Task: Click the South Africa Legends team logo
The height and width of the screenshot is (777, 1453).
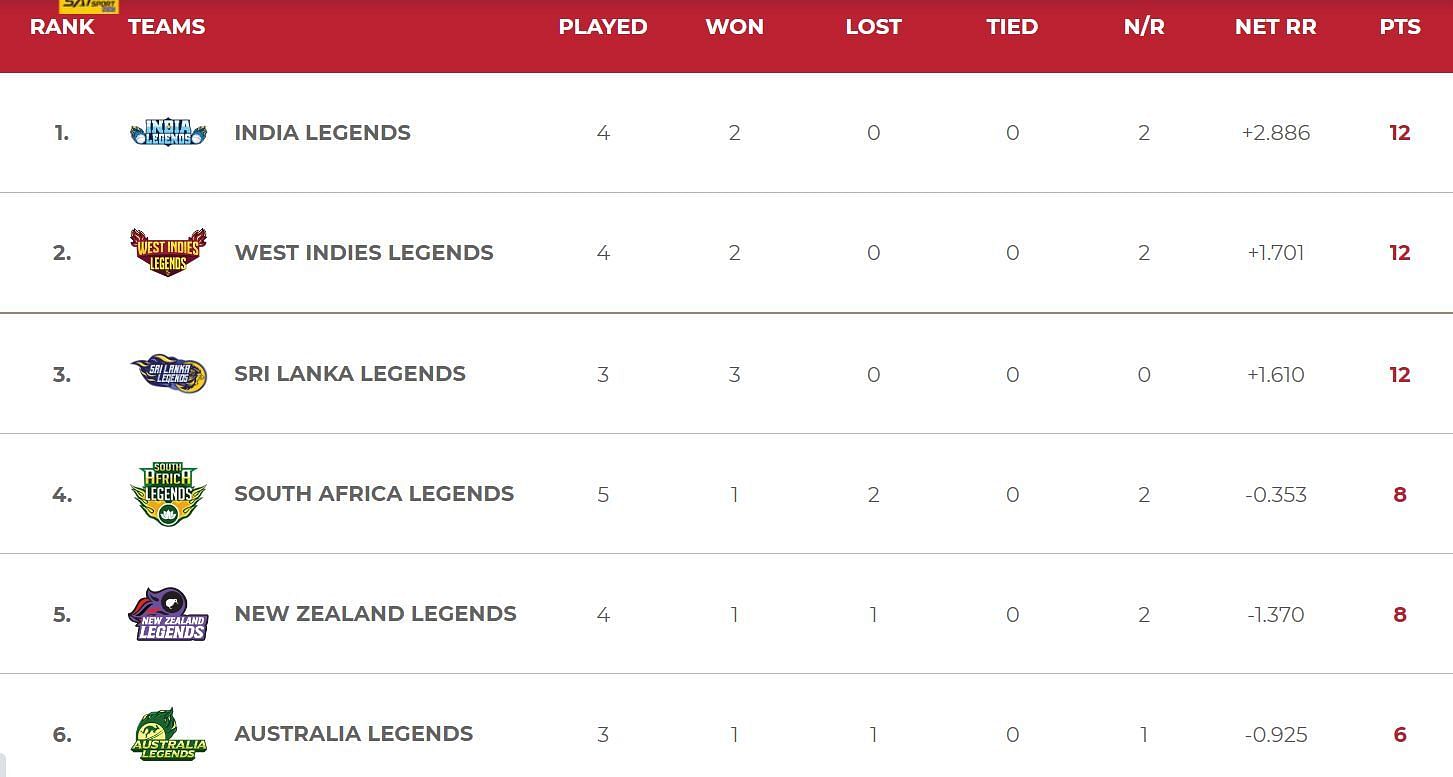Action: coord(168,494)
